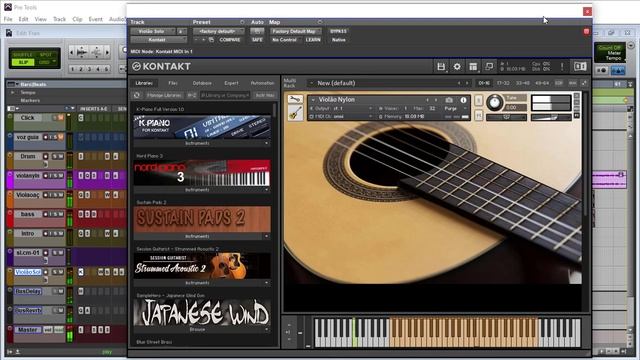This screenshot has height=360, width=640.
Task: Record-enable the Drum track
Action: click(x=46, y=156)
